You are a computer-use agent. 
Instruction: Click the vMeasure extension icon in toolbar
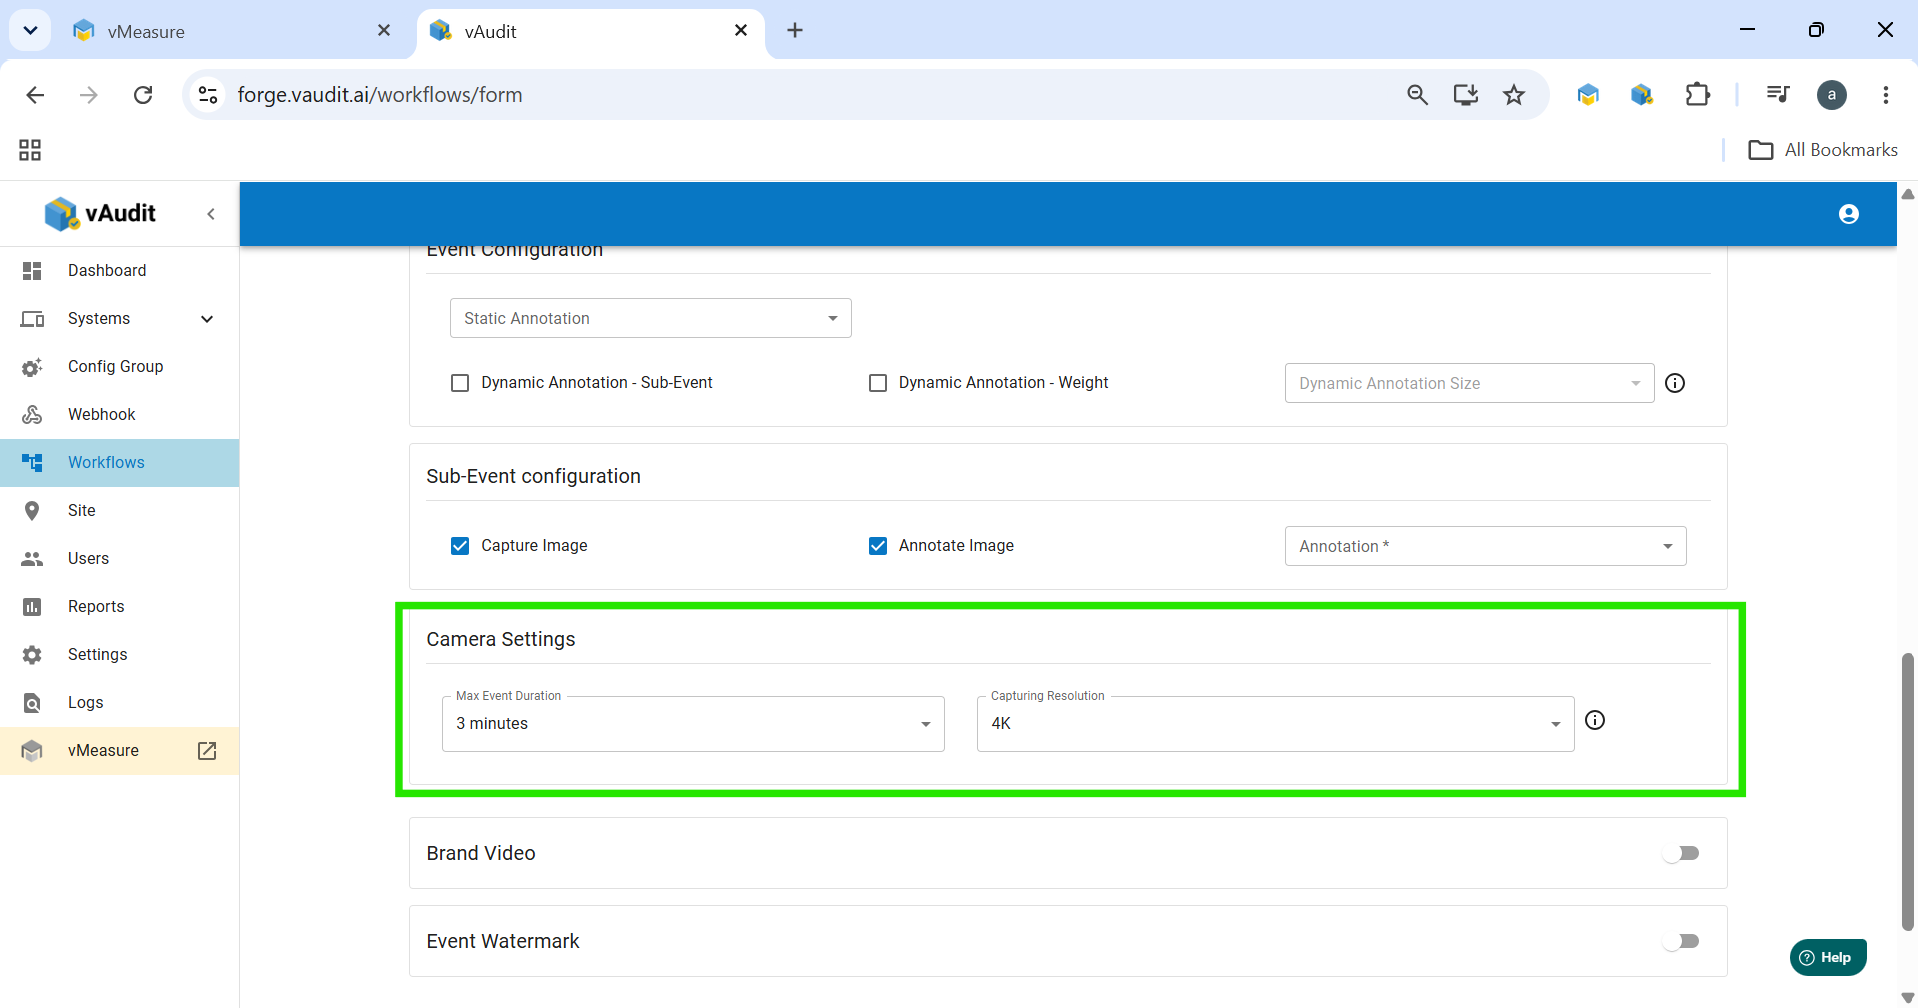click(x=1588, y=95)
